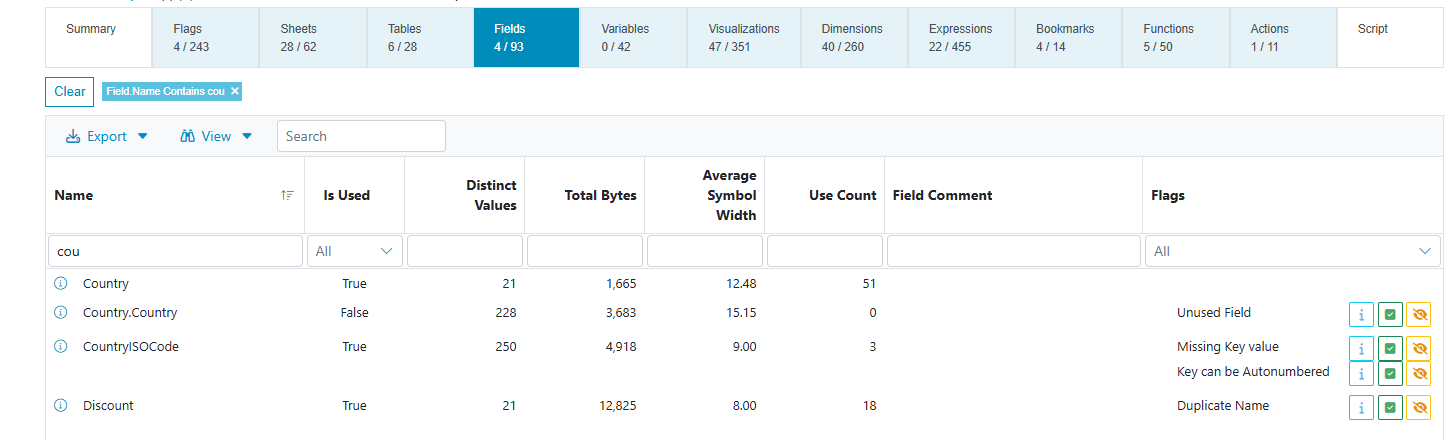Click info icon beside Discount field
This screenshot has height=440, width=1454.
pyautogui.click(x=60, y=406)
